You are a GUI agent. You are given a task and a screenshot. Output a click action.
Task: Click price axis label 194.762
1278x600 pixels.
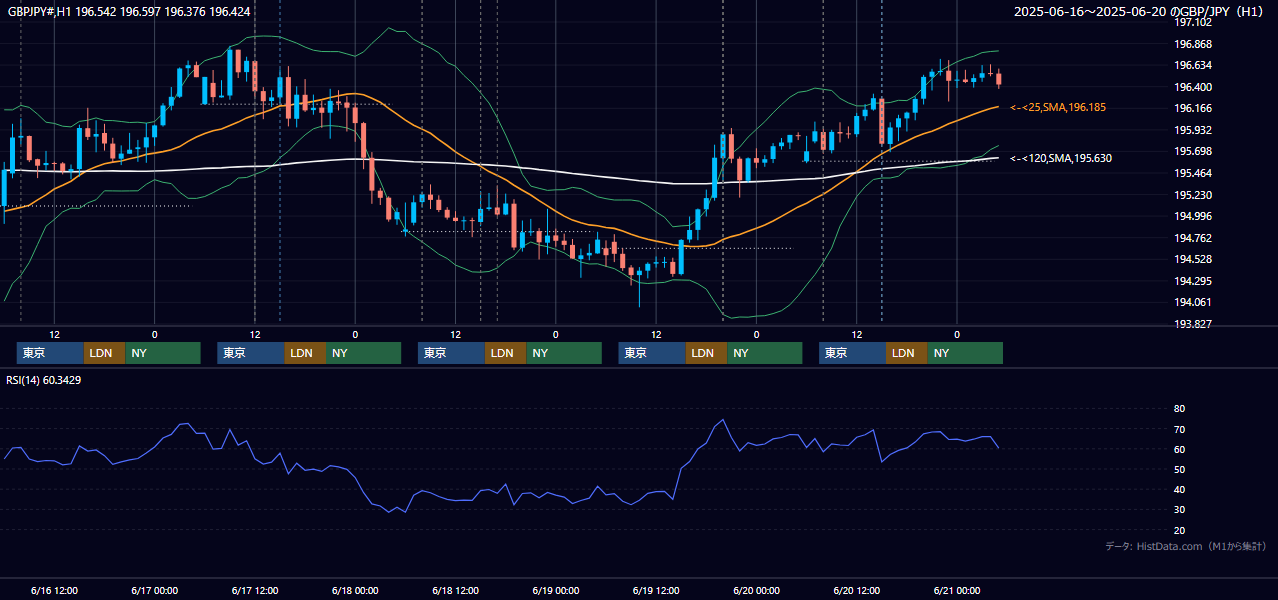(1193, 238)
